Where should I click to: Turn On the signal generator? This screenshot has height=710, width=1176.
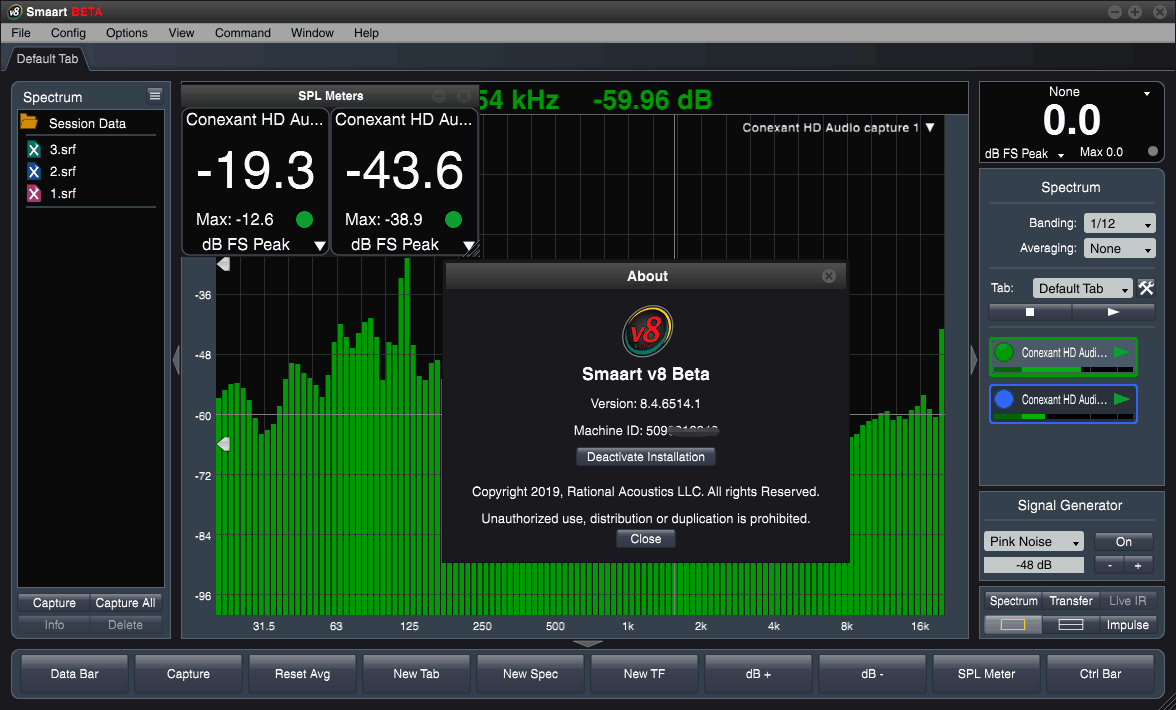click(1123, 540)
